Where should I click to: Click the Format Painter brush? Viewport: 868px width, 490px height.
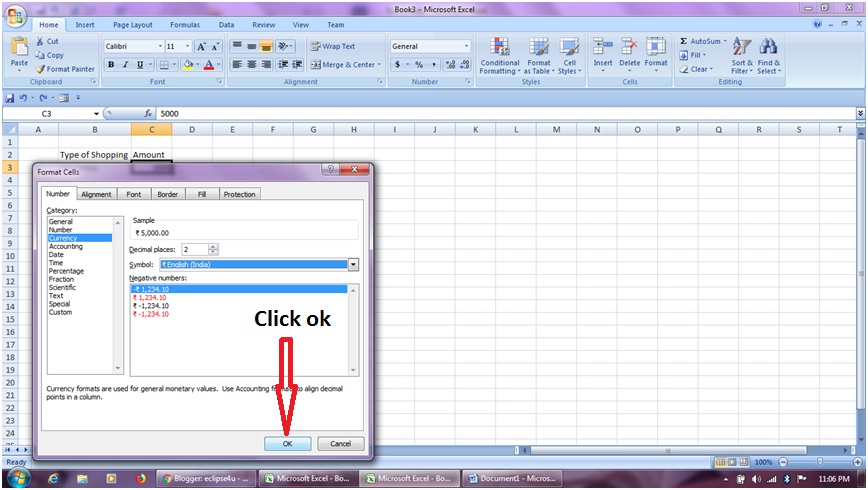pos(40,69)
